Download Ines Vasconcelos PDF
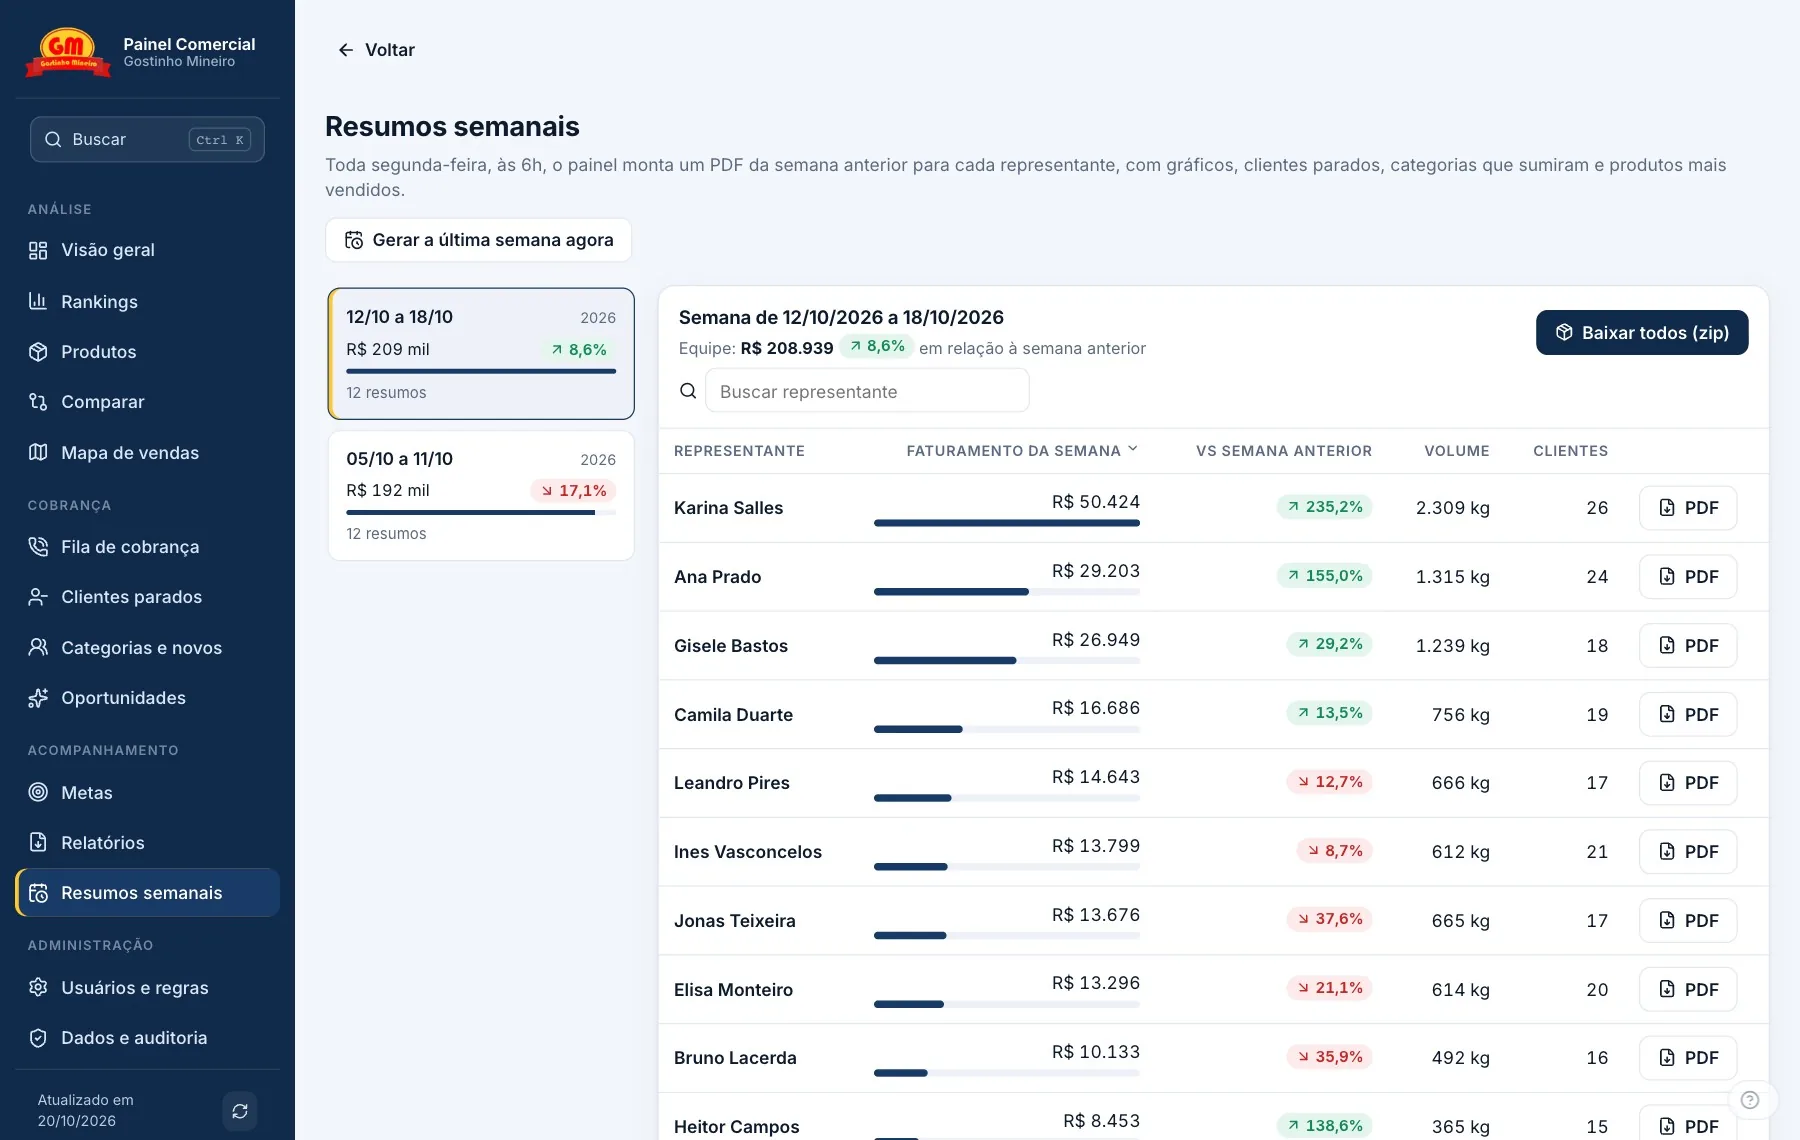The image size is (1800, 1140). [1688, 852]
